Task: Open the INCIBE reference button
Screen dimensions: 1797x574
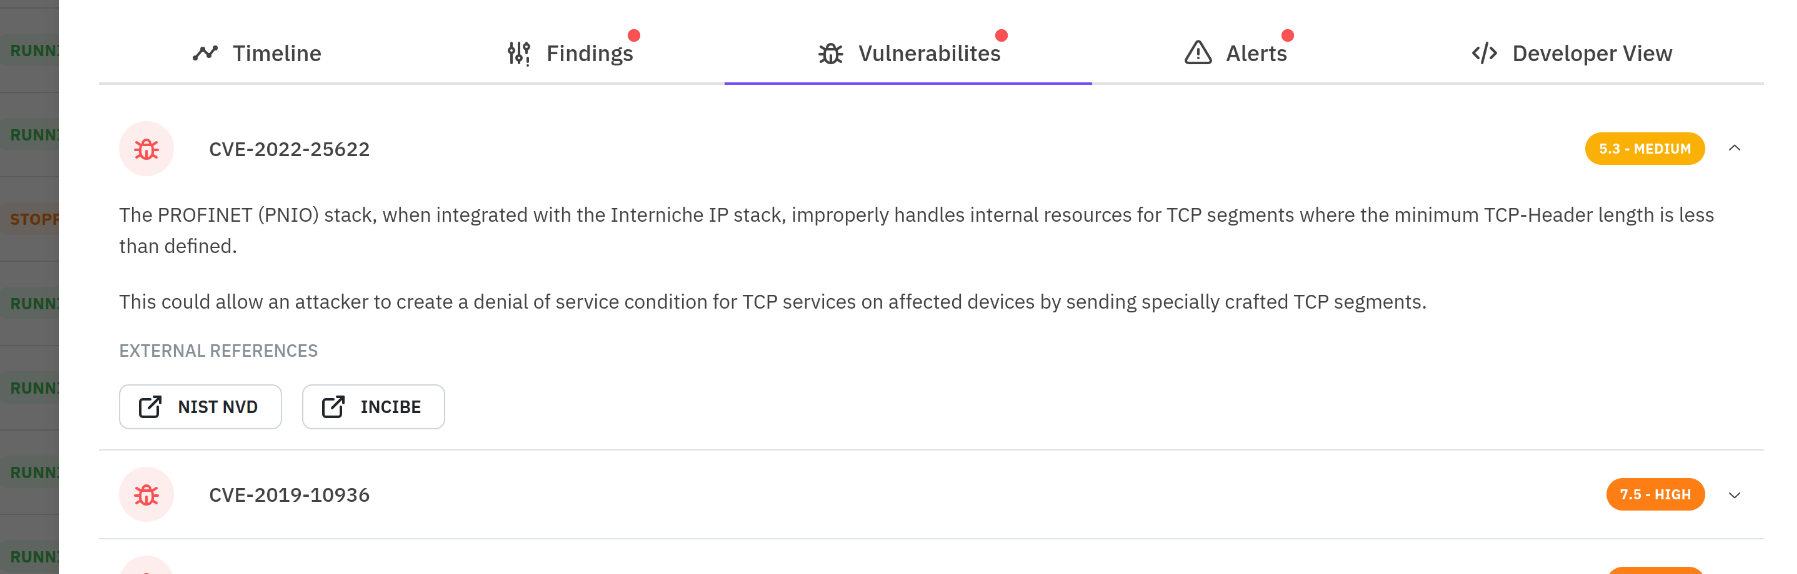Action: click(x=373, y=407)
